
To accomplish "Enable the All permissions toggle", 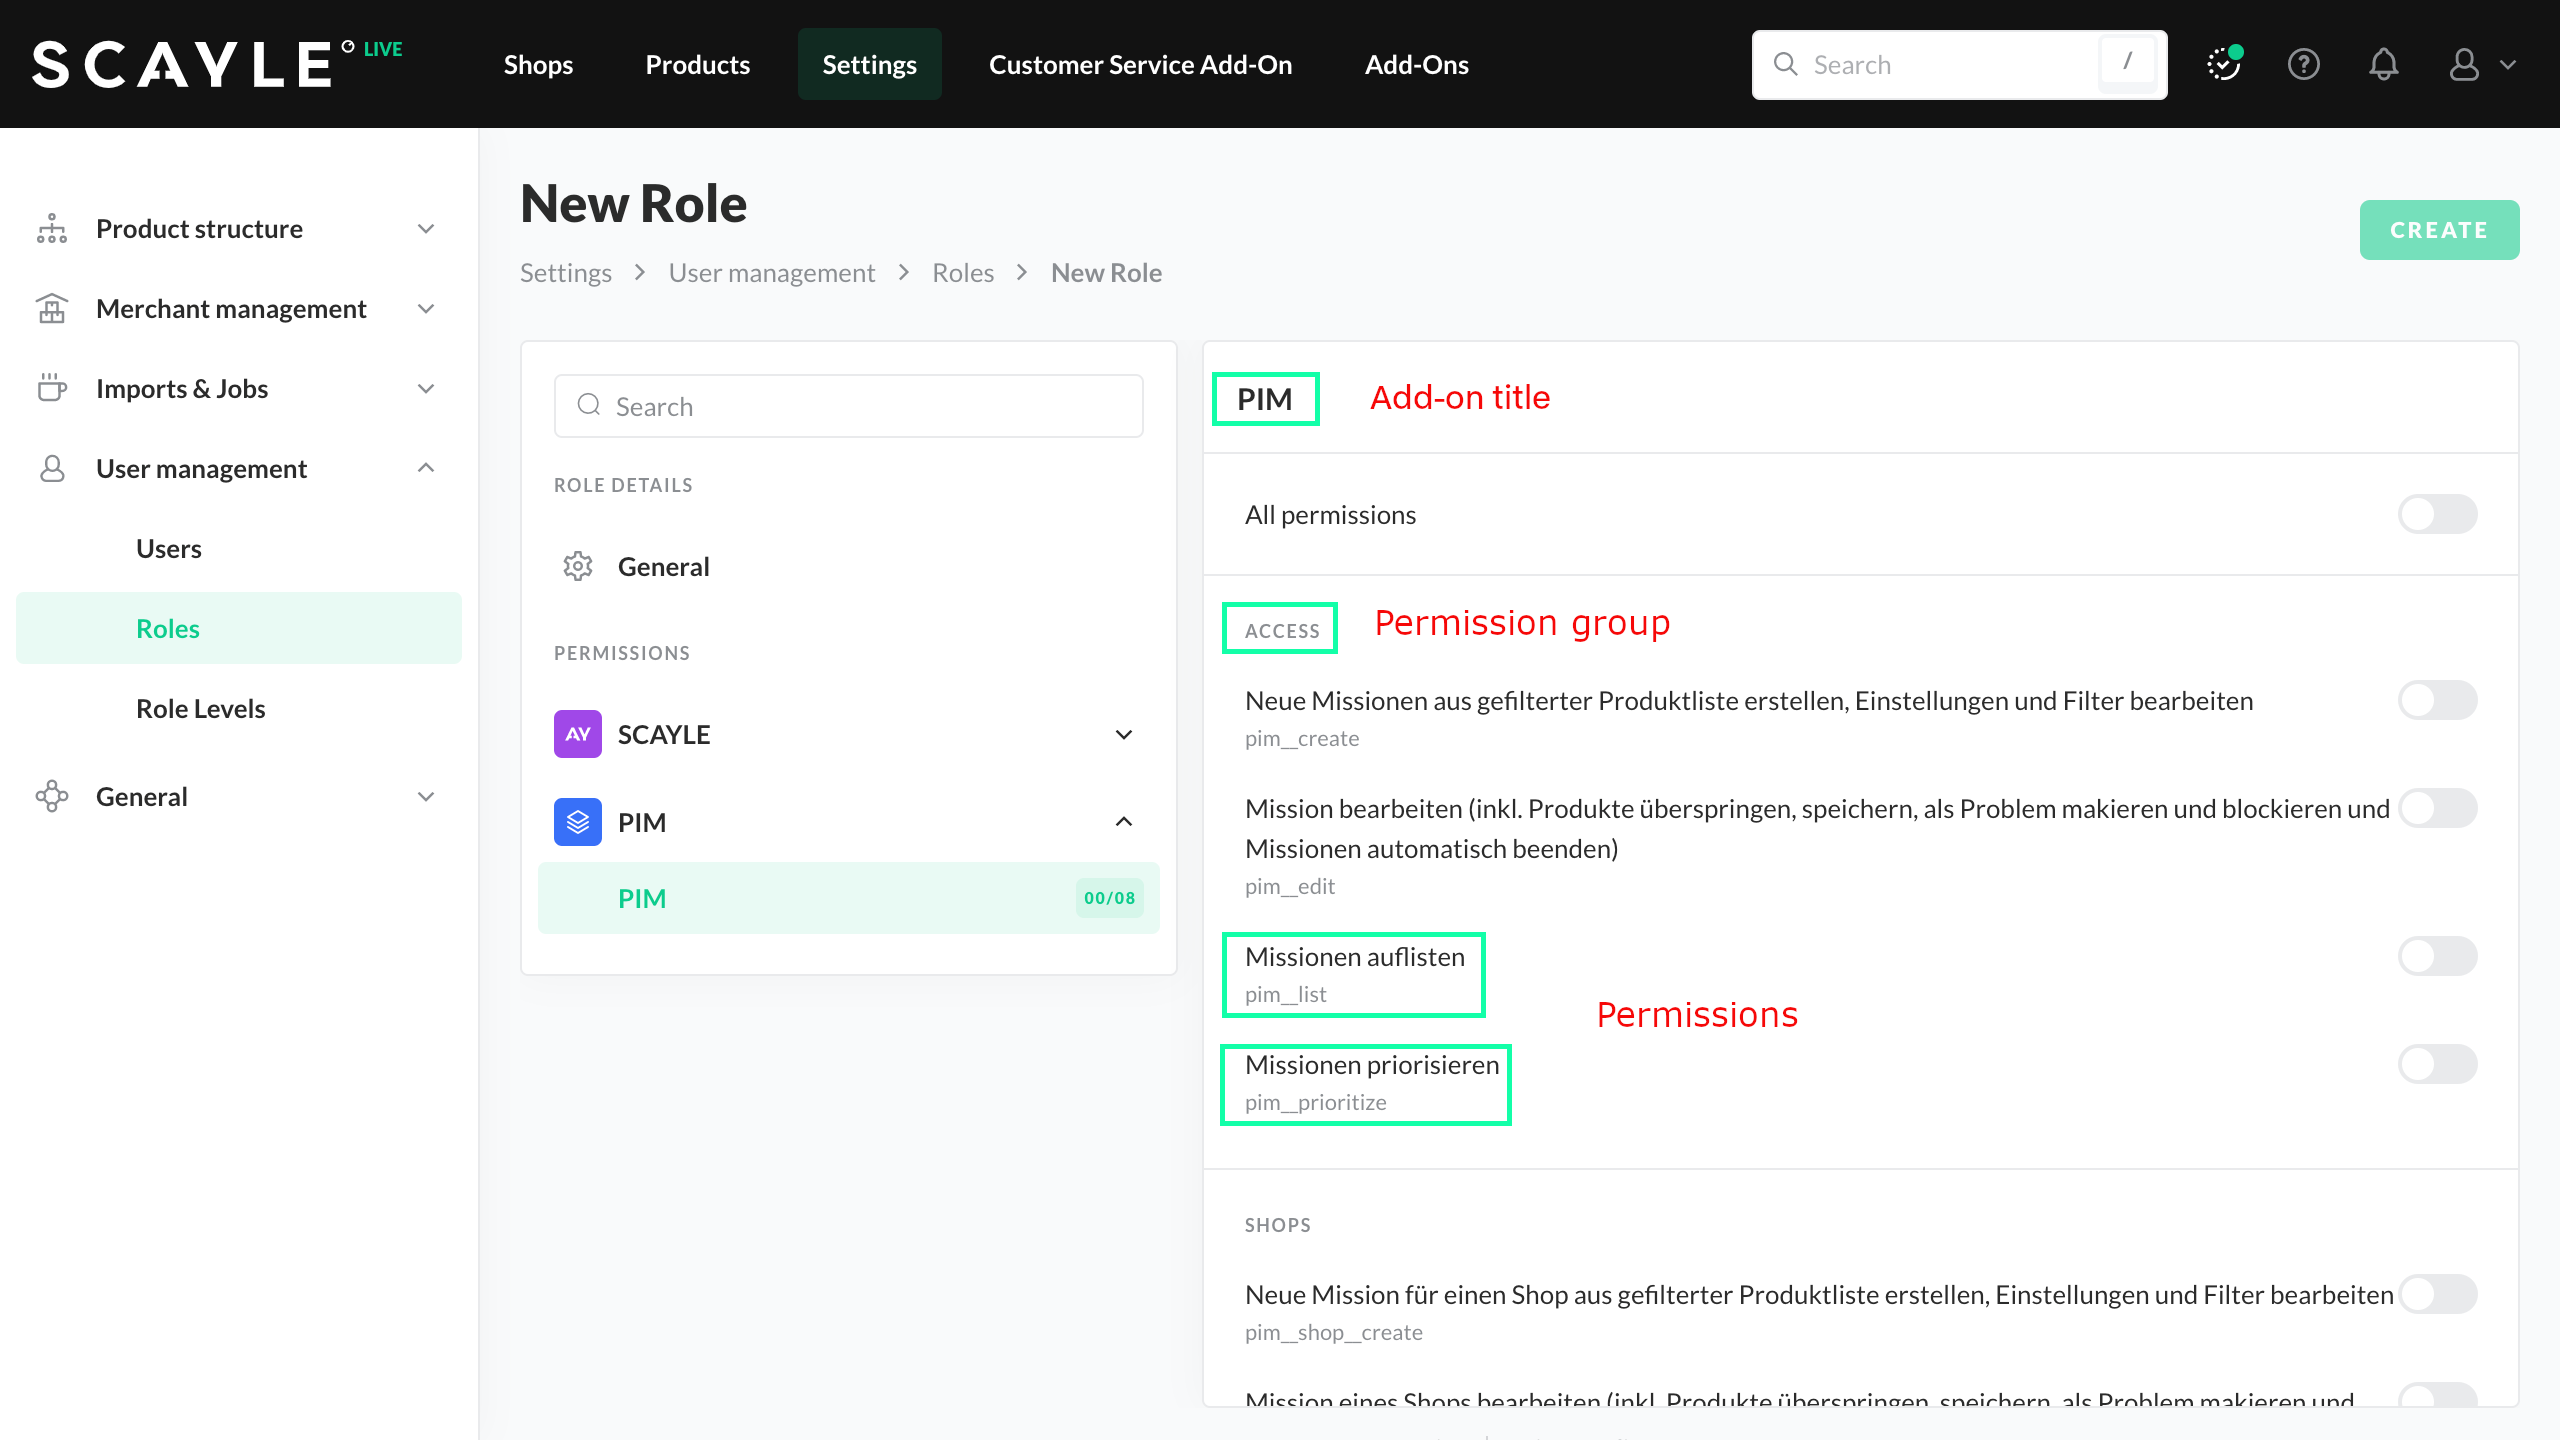I will [x=2437, y=515].
